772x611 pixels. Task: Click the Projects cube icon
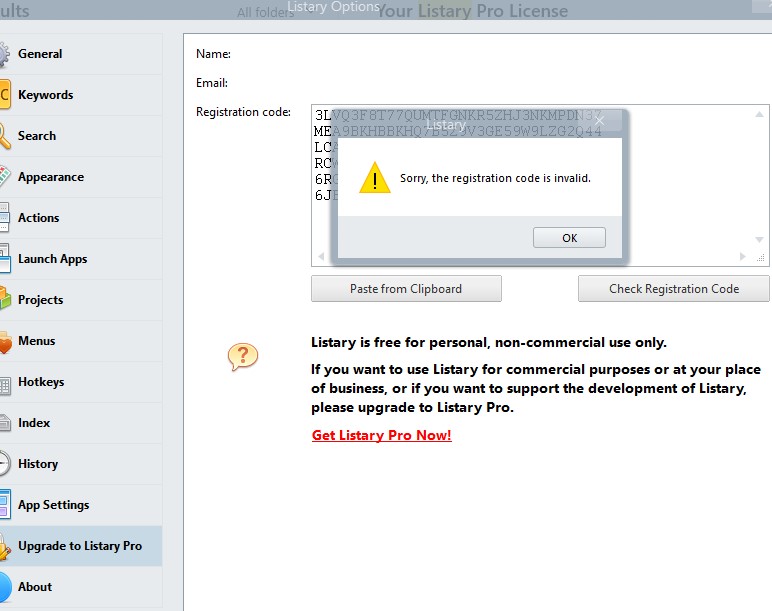point(5,299)
